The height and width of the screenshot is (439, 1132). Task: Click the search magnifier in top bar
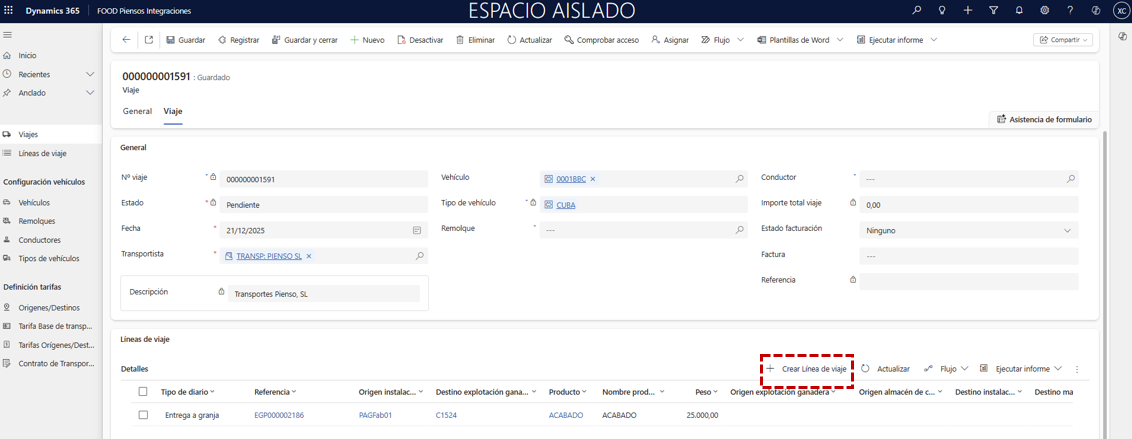[x=917, y=10]
